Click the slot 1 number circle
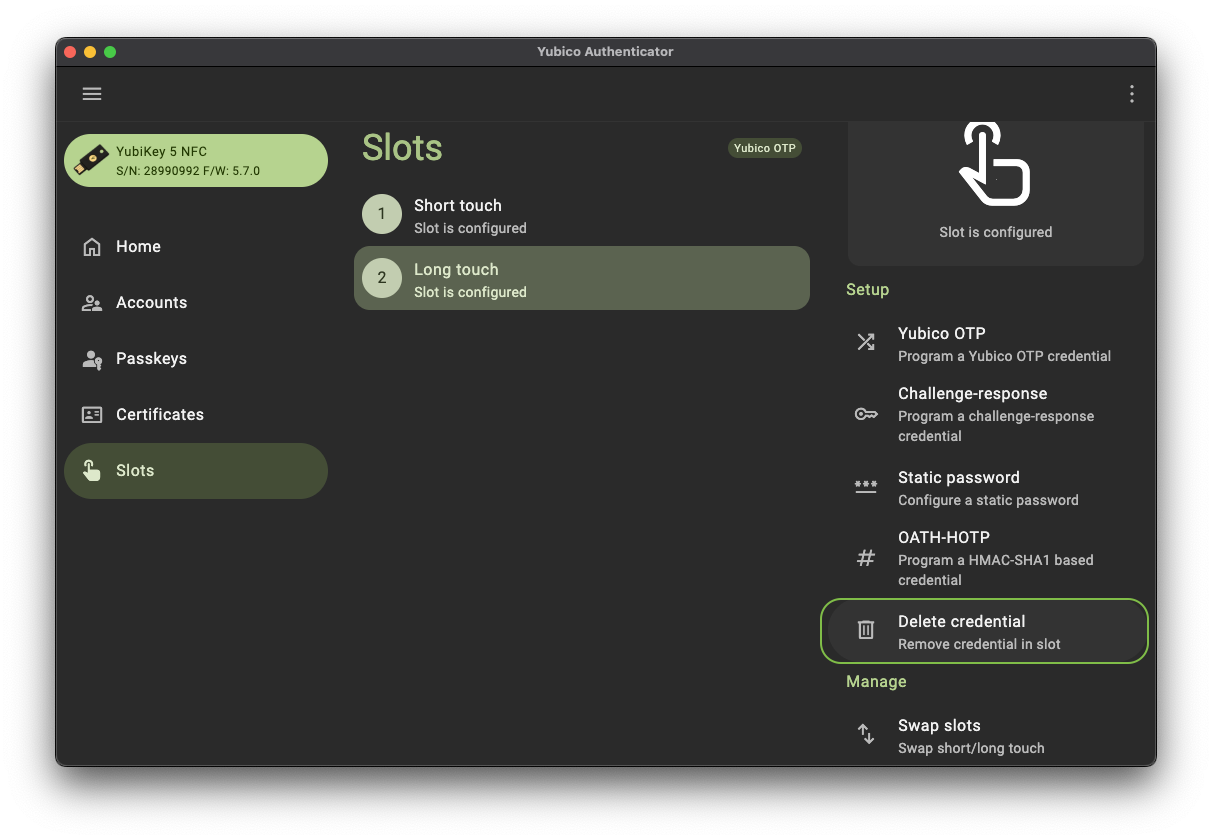 382,214
